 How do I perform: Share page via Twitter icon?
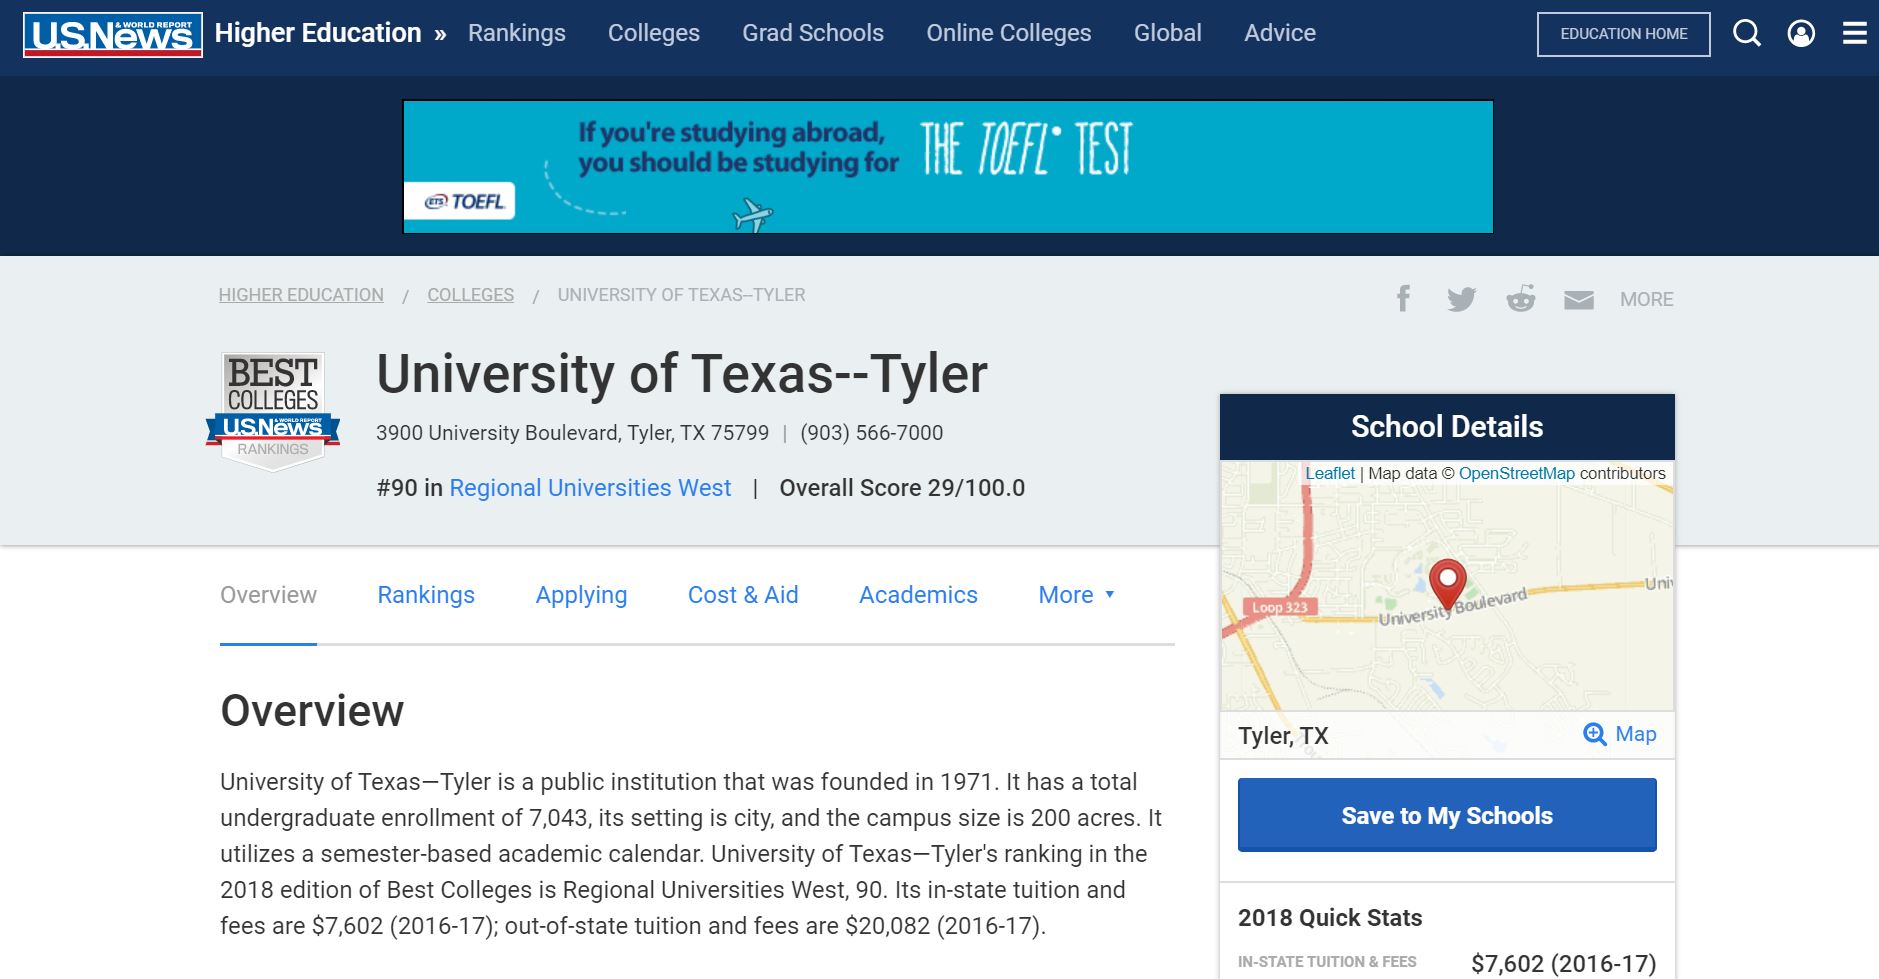click(1461, 299)
